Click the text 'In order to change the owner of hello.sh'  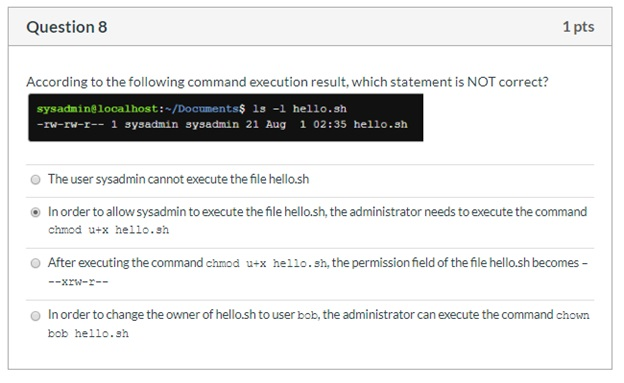pyautogui.click(x=152, y=315)
